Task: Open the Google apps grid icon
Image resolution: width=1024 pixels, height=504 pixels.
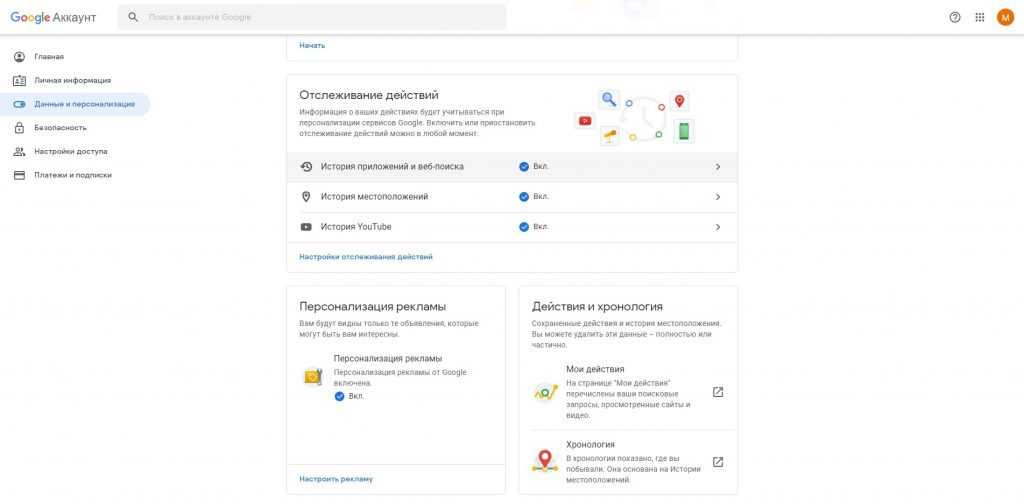Action: pyautogui.click(x=980, y=17)
